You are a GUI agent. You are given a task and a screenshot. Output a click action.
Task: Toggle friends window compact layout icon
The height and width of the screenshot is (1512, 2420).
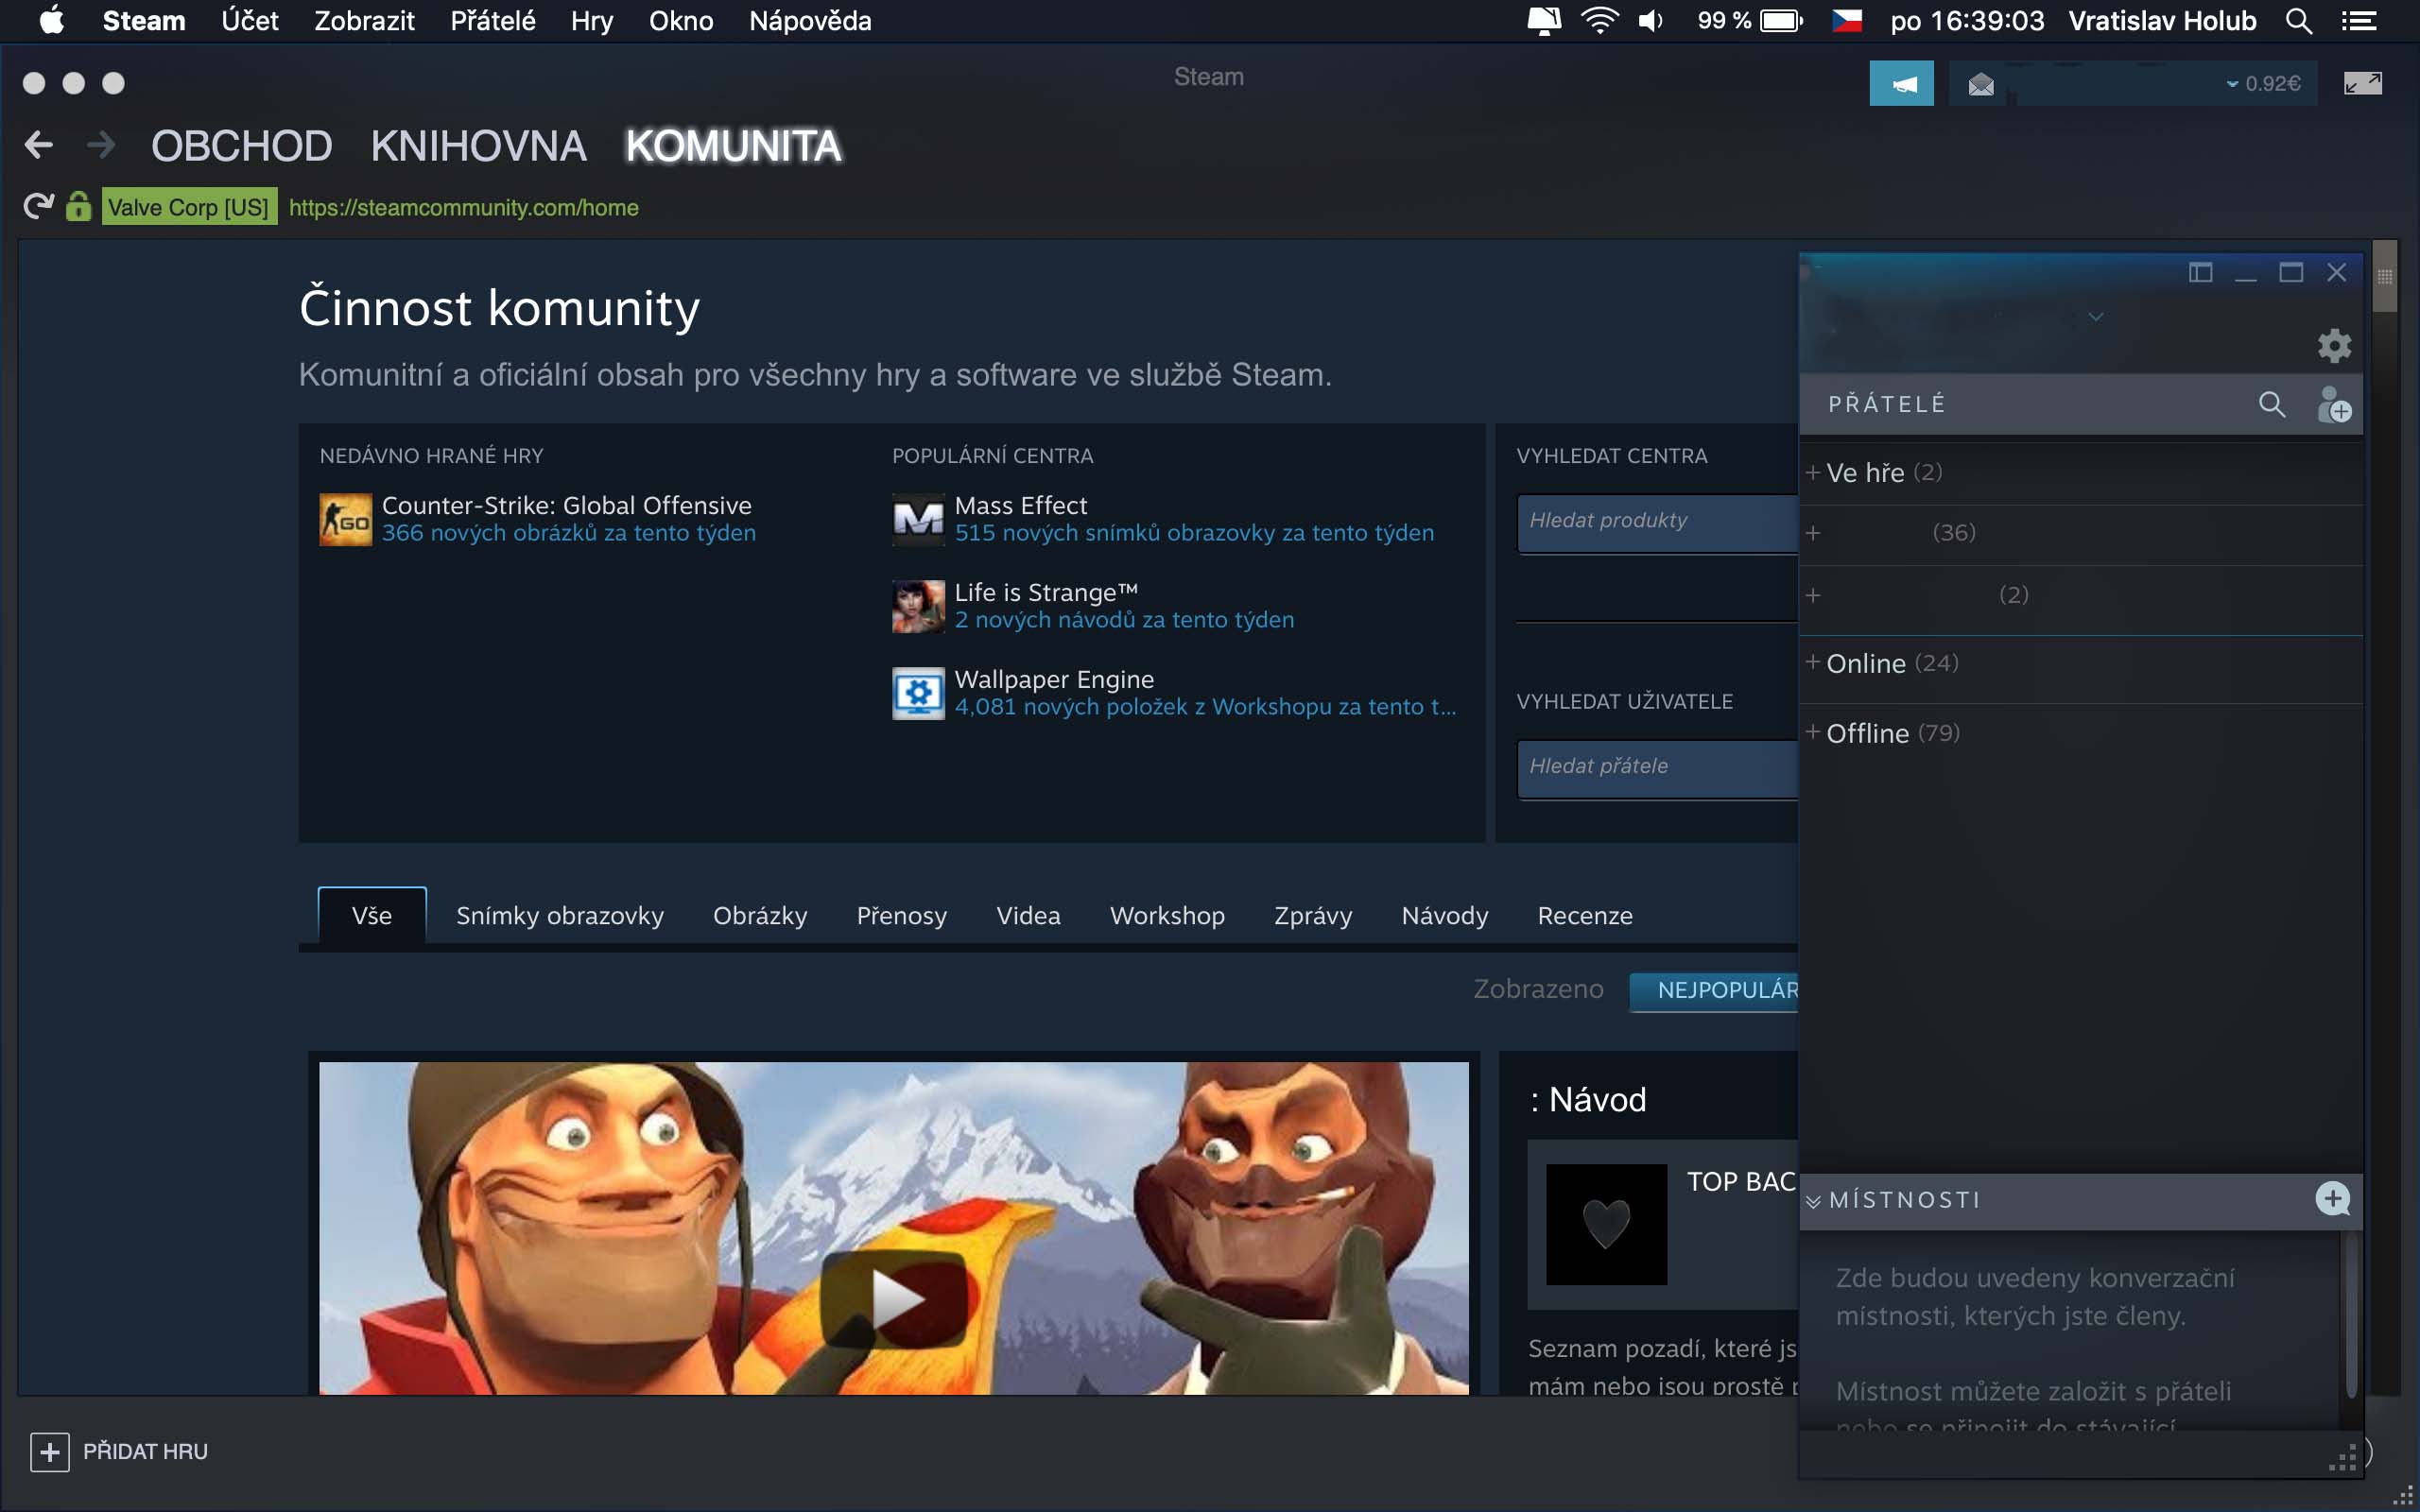(x=2200, y=273)
